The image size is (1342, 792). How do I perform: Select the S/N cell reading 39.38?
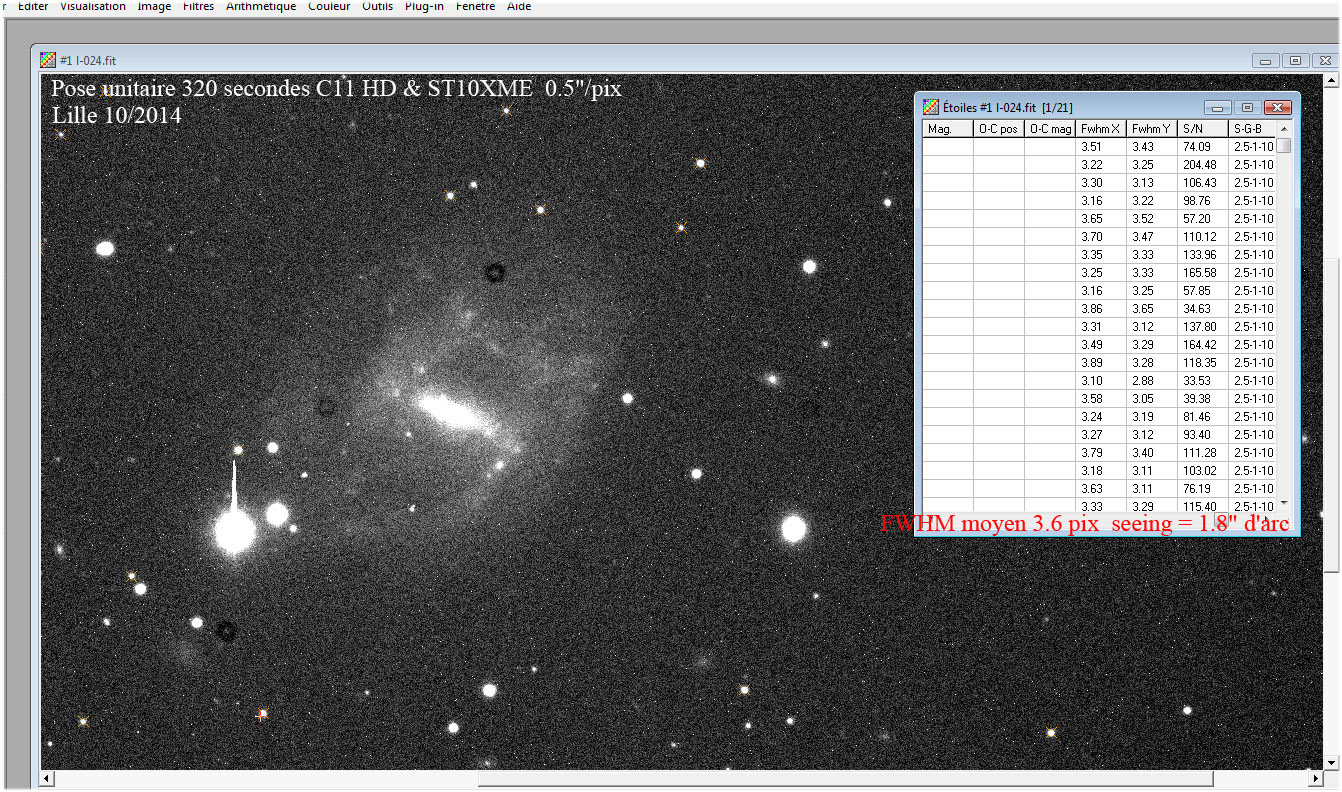[1203, 399]
